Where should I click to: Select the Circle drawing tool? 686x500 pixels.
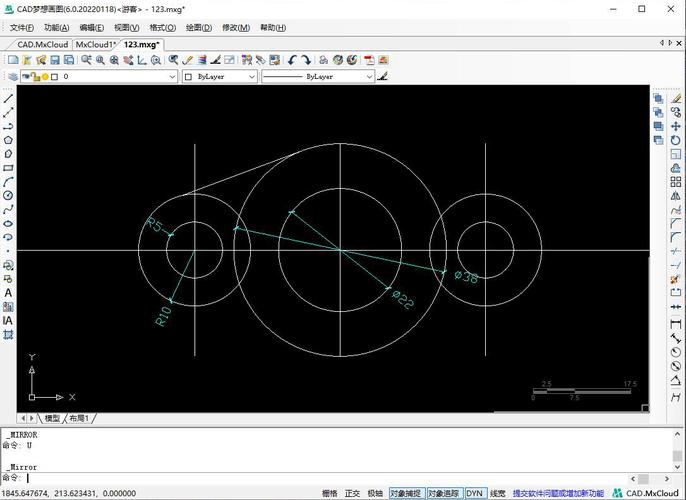(8, 196)
